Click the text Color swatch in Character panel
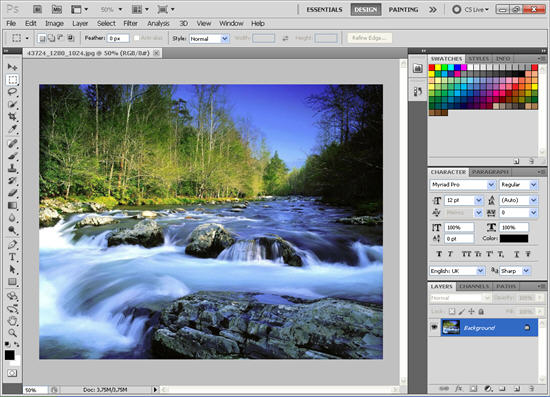The width and height of the screenshot is (550, 397). (x=514, y=238)
